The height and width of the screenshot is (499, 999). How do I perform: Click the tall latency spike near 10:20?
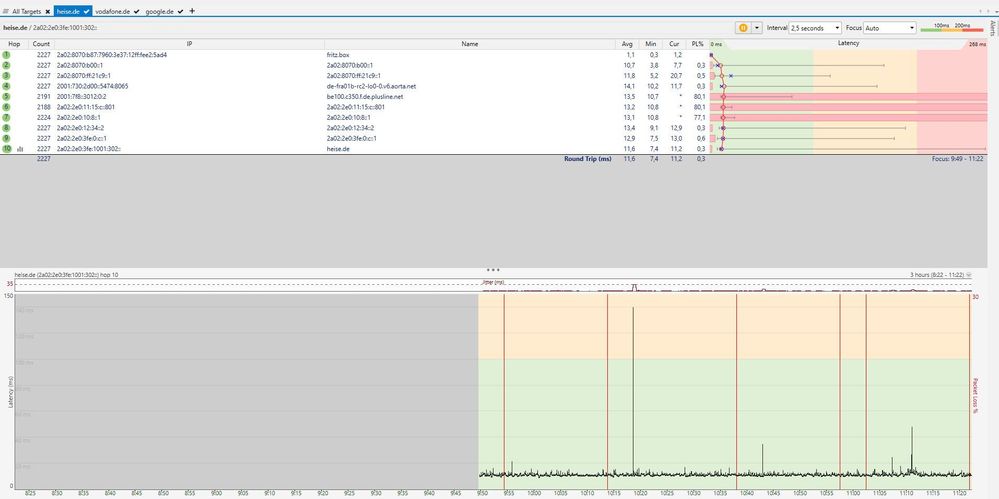[x=633, y=389]
